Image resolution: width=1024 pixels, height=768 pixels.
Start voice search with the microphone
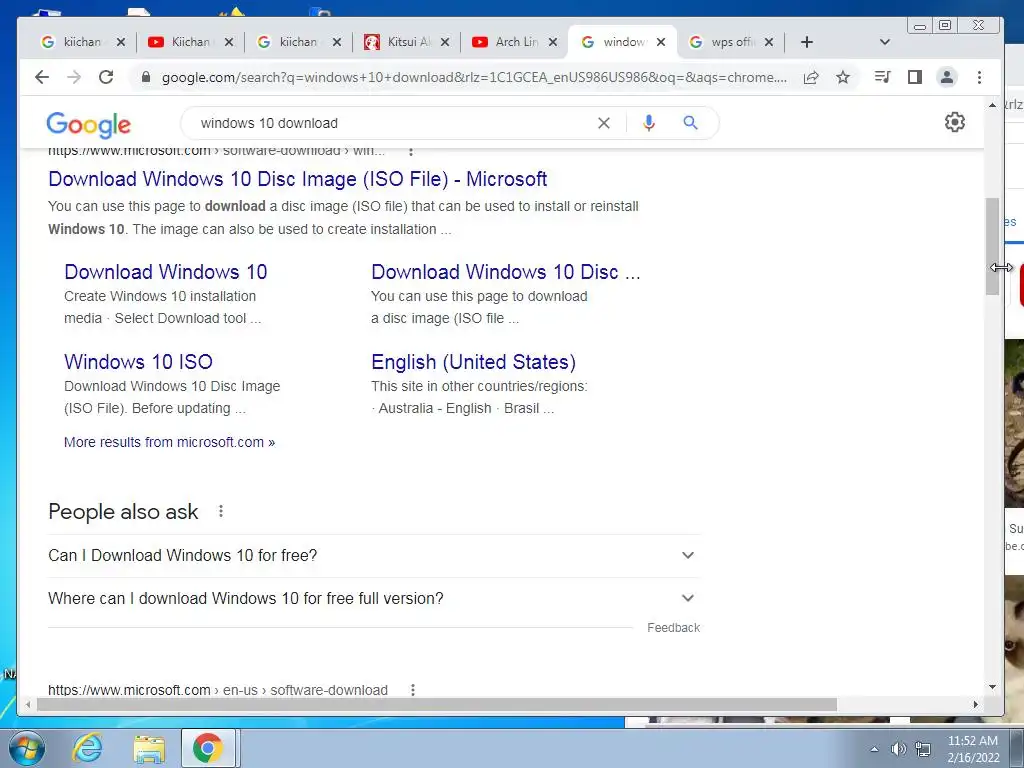tap(648, 123)
